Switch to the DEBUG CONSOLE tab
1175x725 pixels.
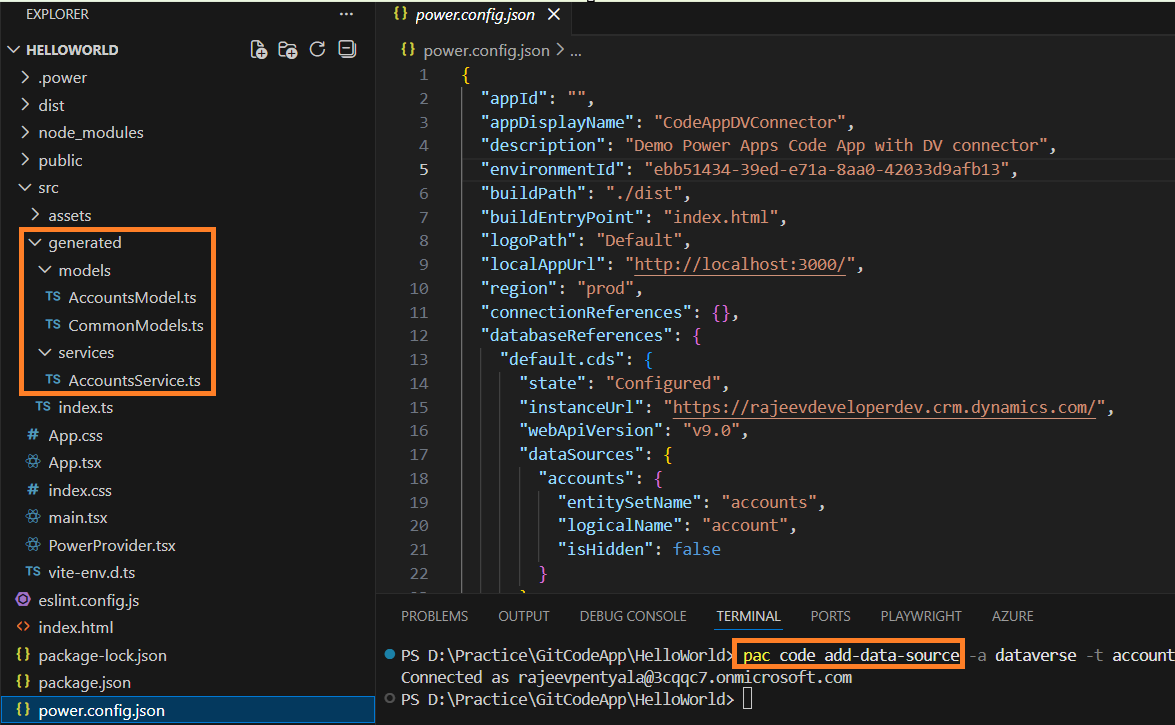[632, 616]
